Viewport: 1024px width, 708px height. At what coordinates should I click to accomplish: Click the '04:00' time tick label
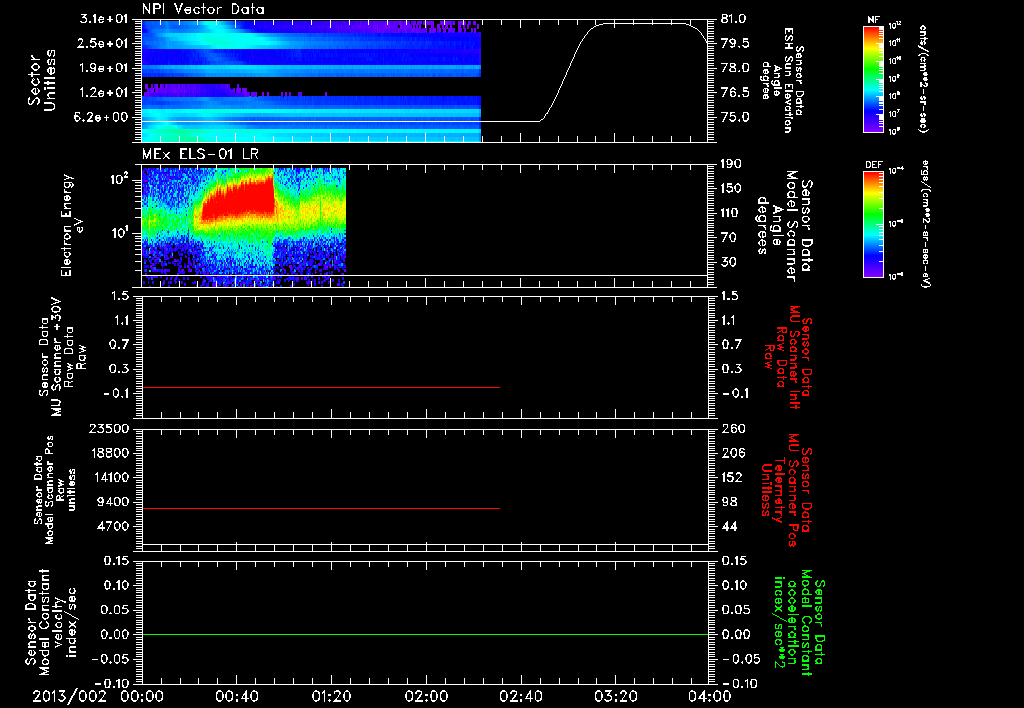pyautogui.click(x=709, y=696)
